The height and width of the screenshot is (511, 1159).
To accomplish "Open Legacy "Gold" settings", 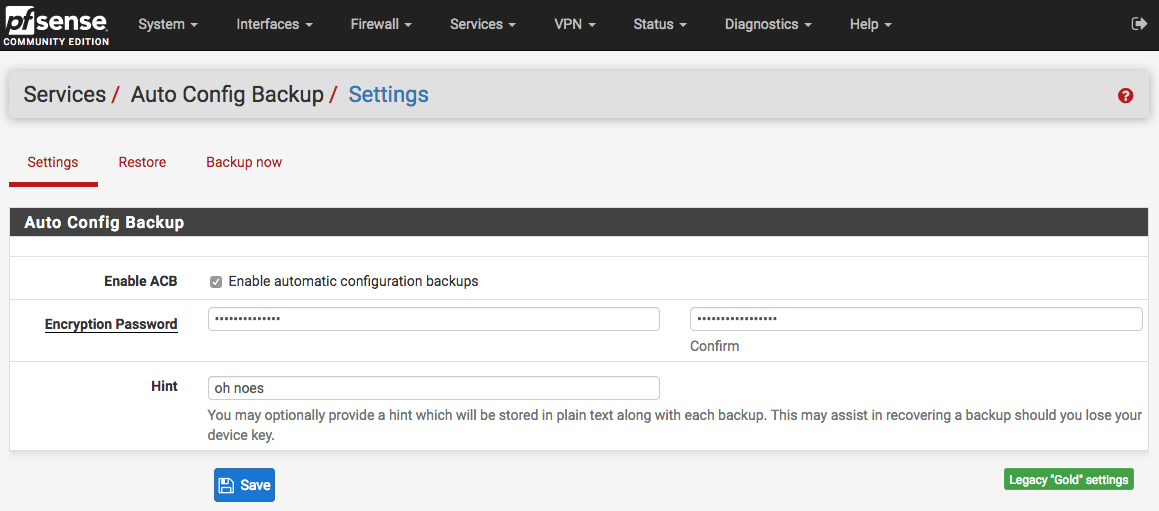I will [1068, 480].
